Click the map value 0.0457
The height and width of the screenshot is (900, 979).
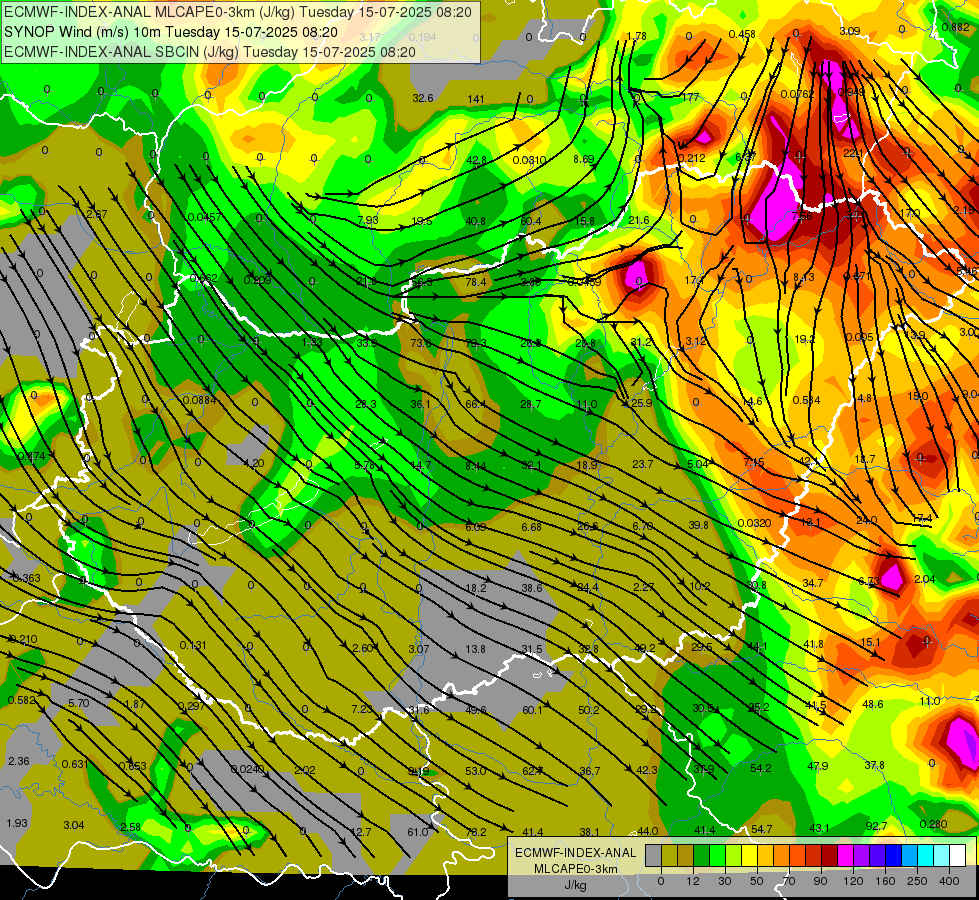[204, 217]
